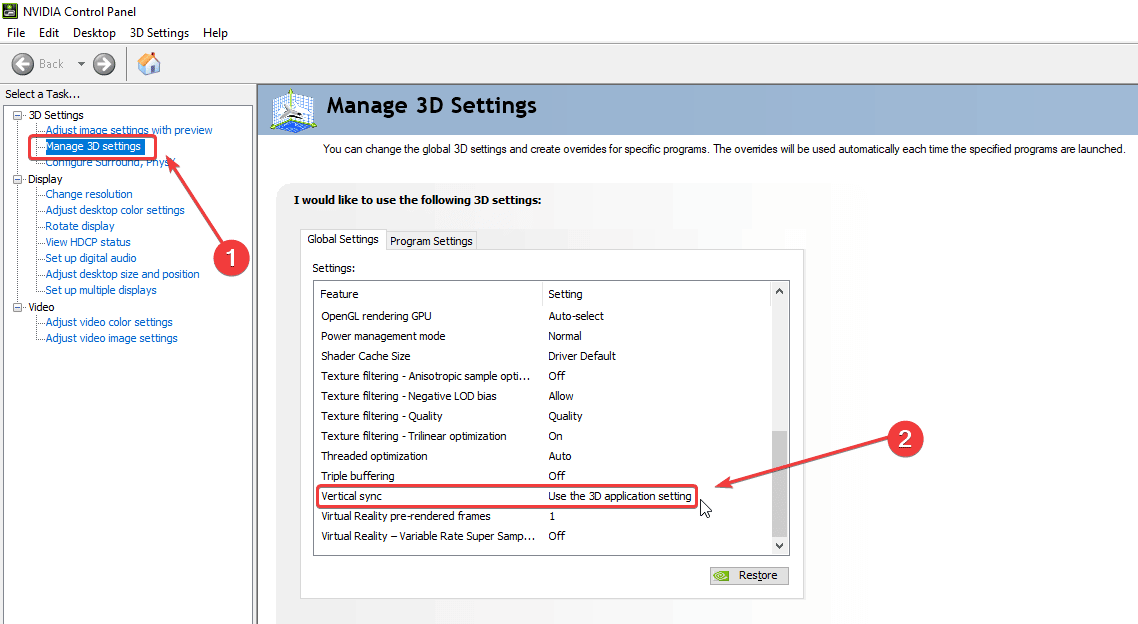Select Texture filtering Anisotropic sample row
Screen dimensions: 1138x624
tap(543, 376)
